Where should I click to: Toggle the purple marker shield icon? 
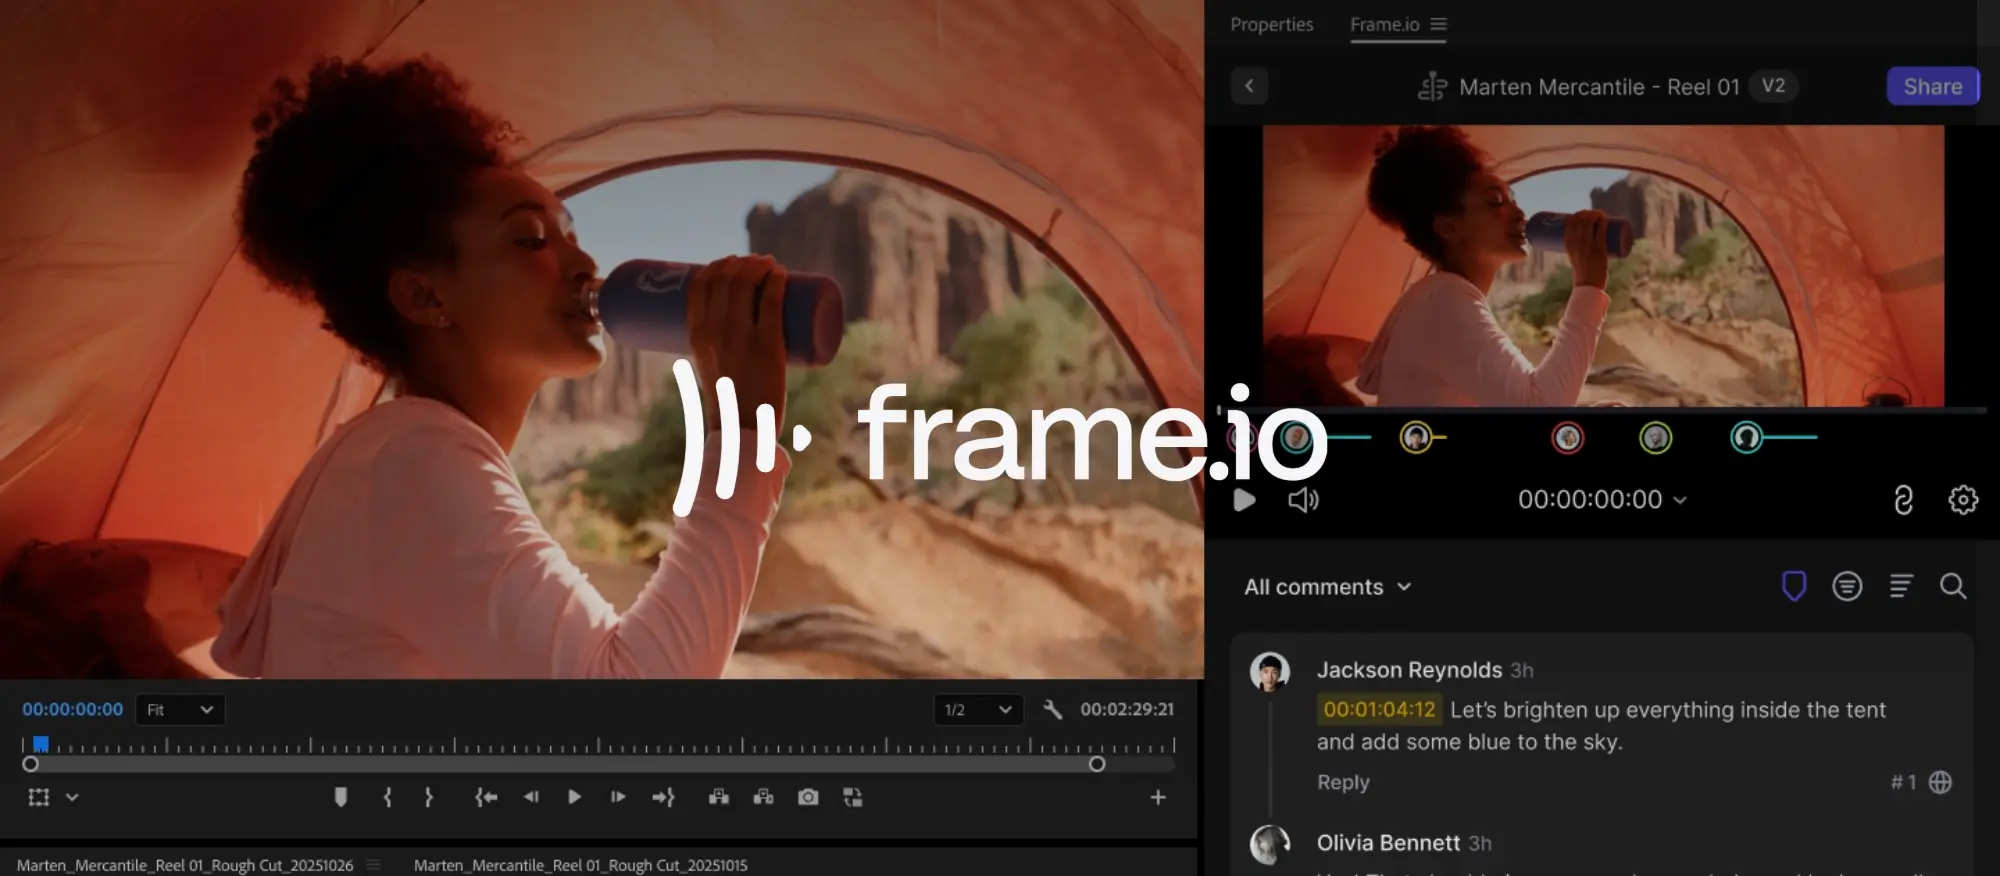[x=1794, y=586]
